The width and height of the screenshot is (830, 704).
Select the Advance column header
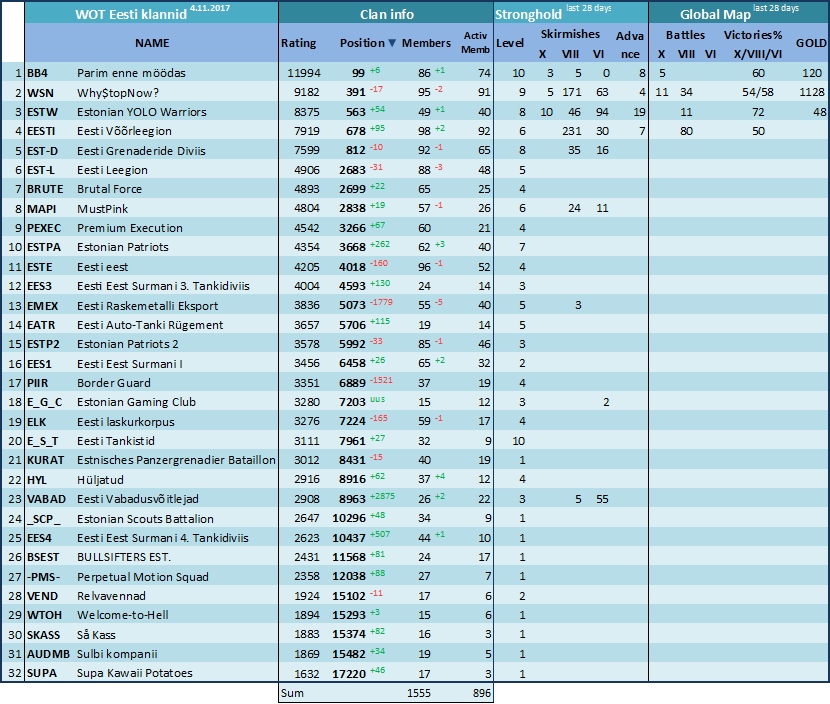(x=630, y=44)
